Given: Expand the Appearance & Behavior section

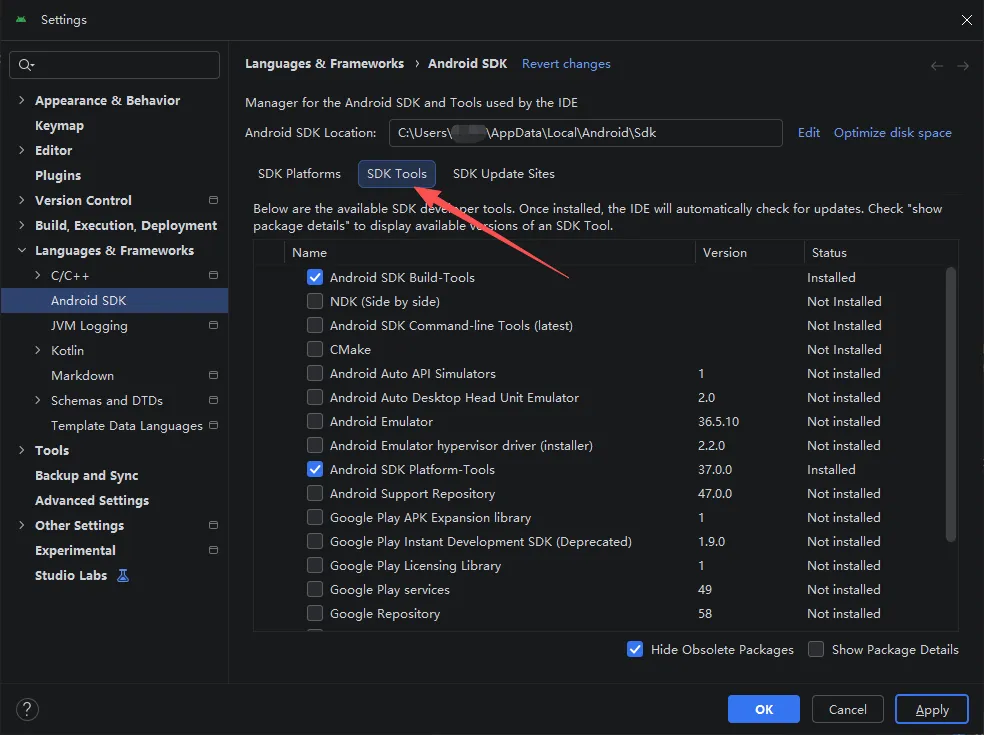Looking at the screenshot, I should click(22, 101).
